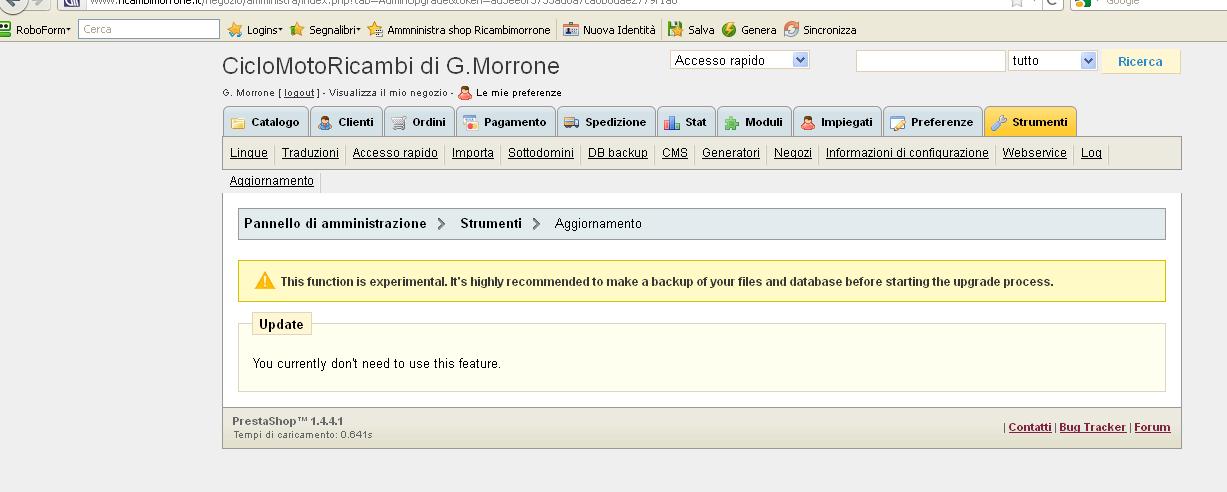Click the Strumenti breadcrumb
Screen dimensions: 1227x492
(491, 224)
